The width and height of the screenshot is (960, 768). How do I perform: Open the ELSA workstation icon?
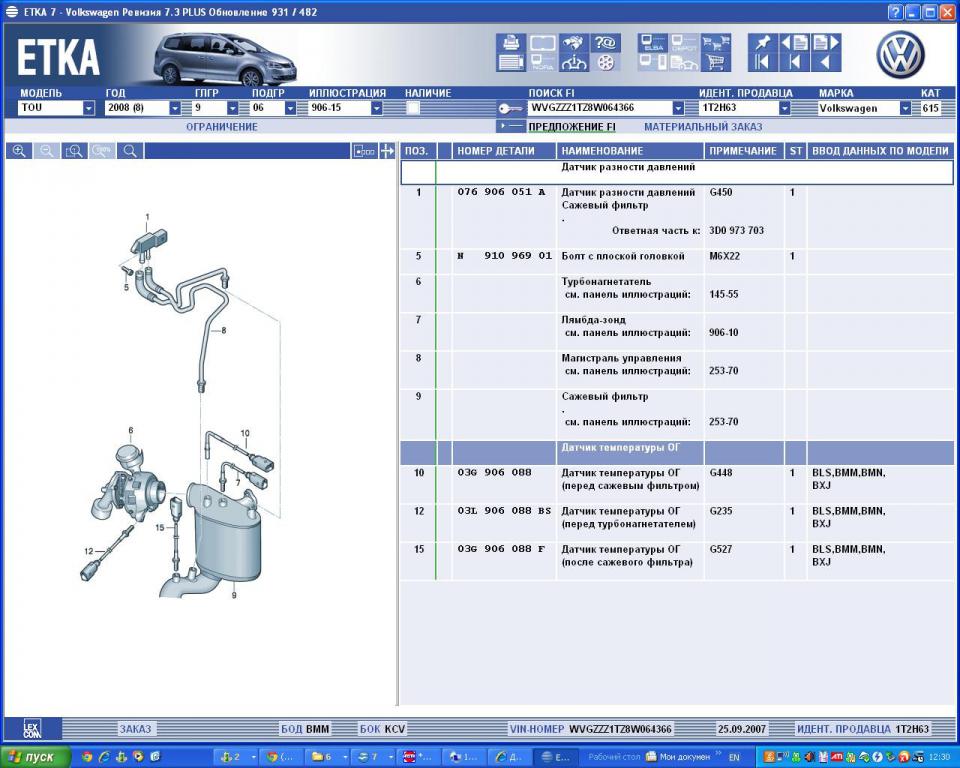click(653, 42)
